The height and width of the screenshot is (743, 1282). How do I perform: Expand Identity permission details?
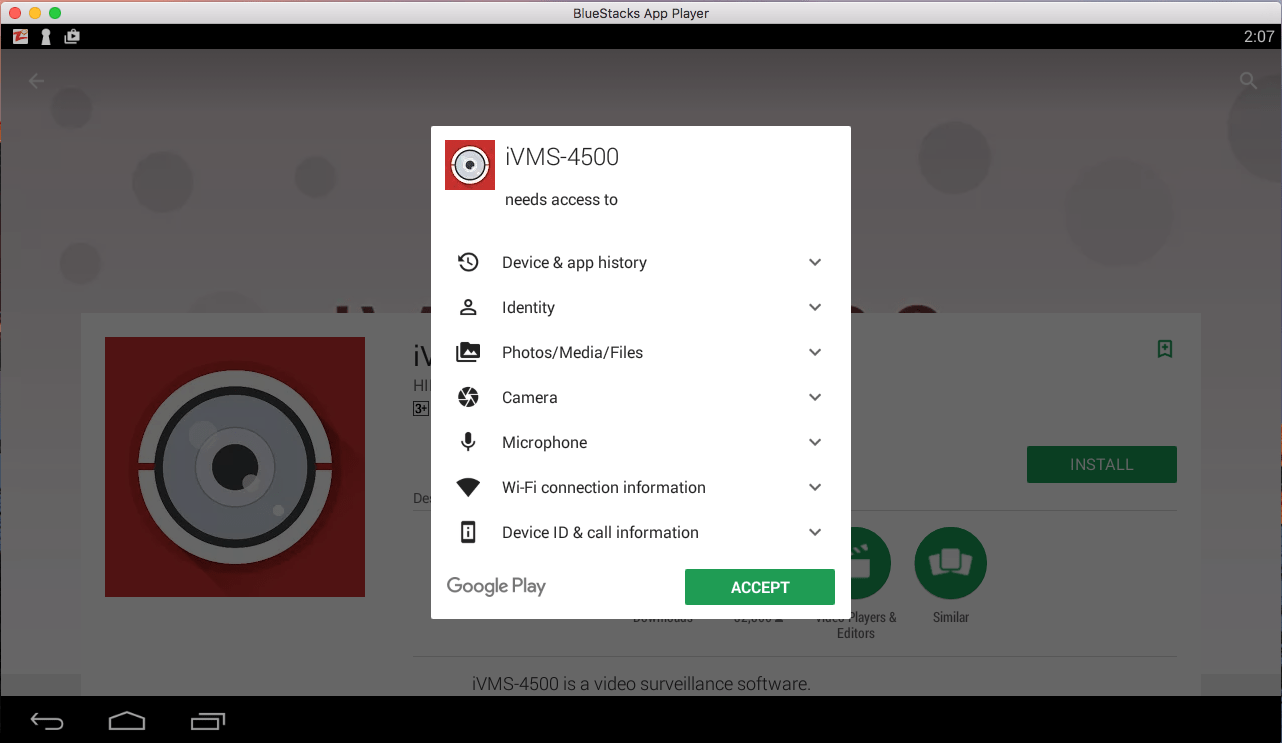(x=815, y=307)
